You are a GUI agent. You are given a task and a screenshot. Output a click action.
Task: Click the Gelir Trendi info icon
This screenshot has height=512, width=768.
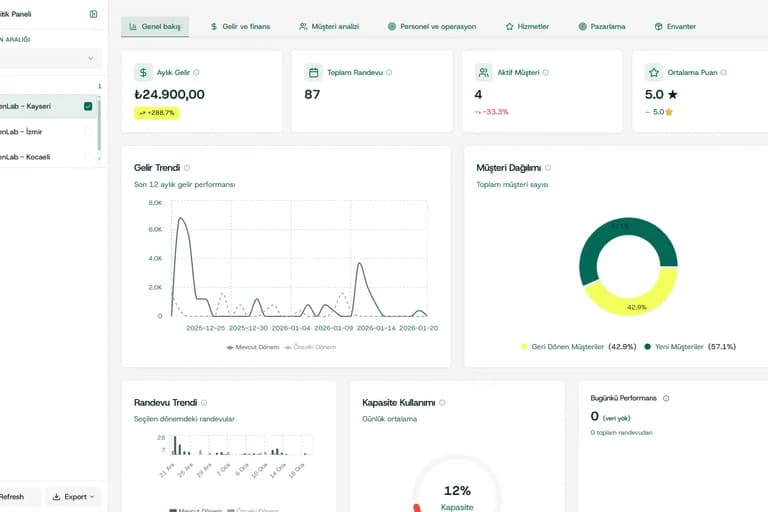pyautogui.click(x=187, y=168)
